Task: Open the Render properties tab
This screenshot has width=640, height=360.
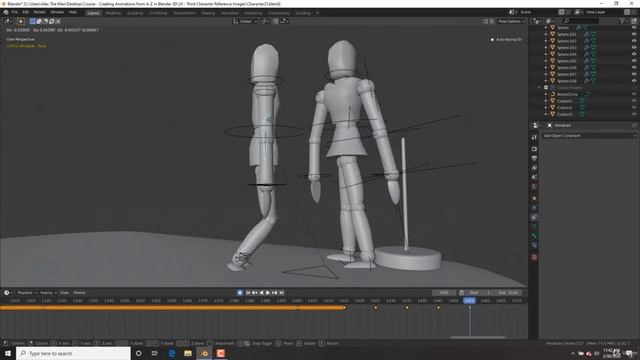Action: pyautogui.click(x=534, y=149)
